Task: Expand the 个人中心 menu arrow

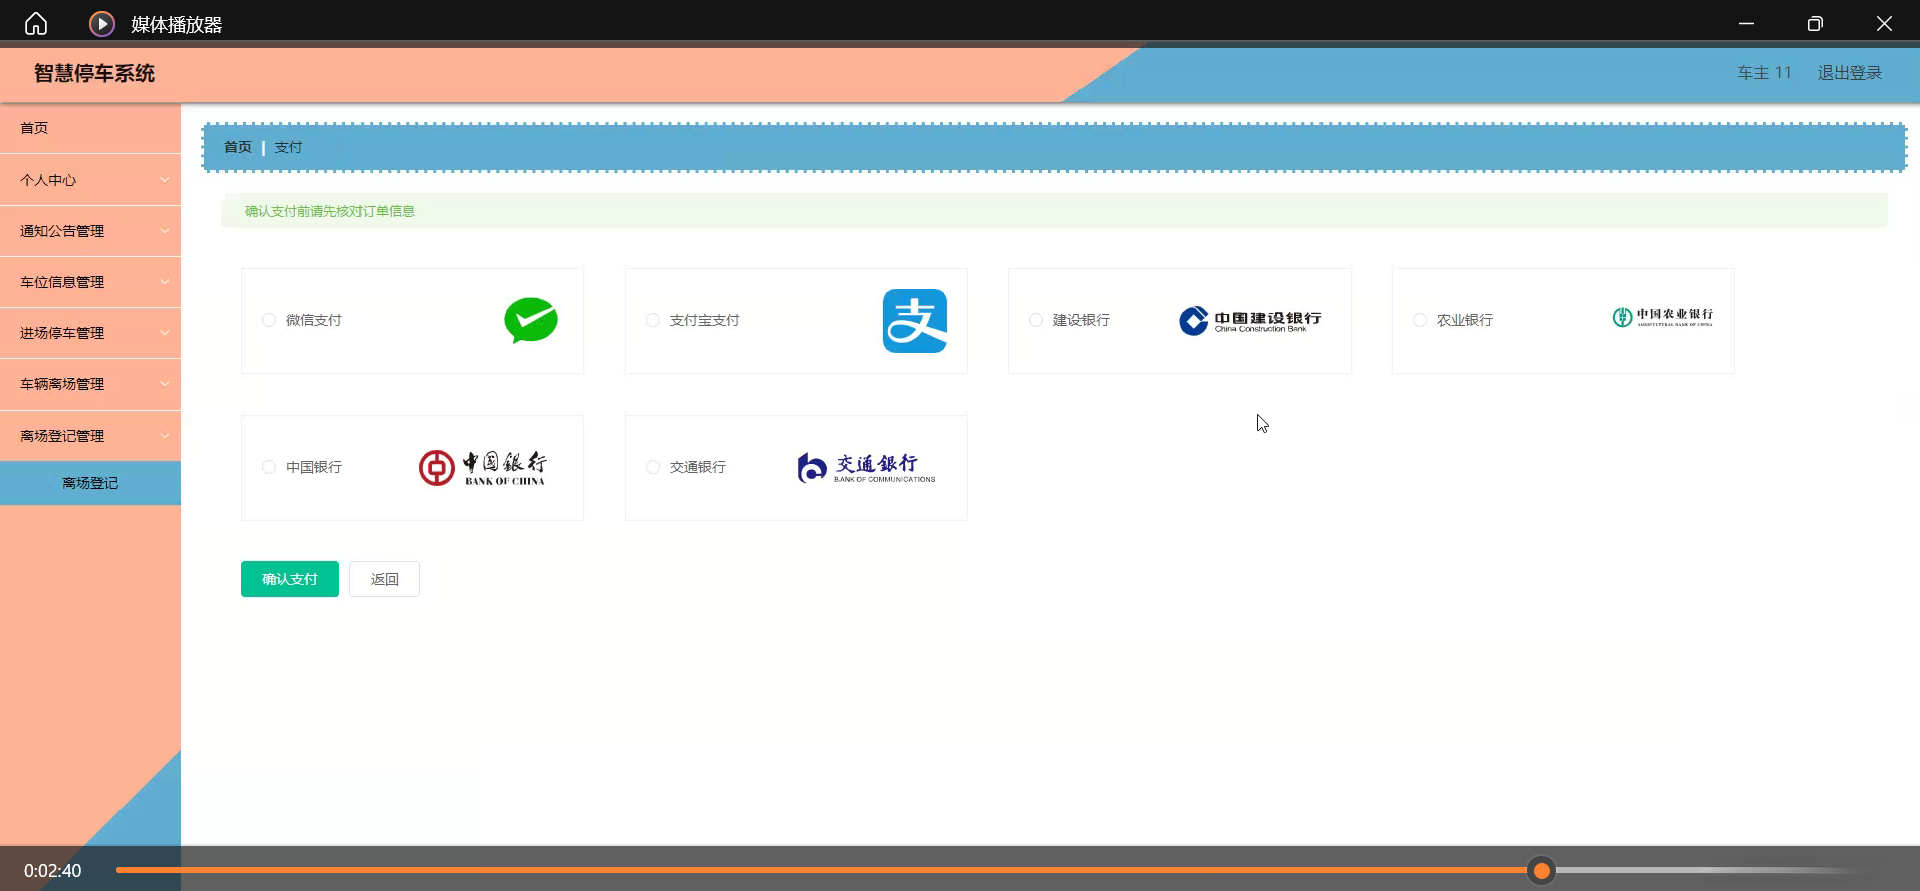Action: pos(165,180)
